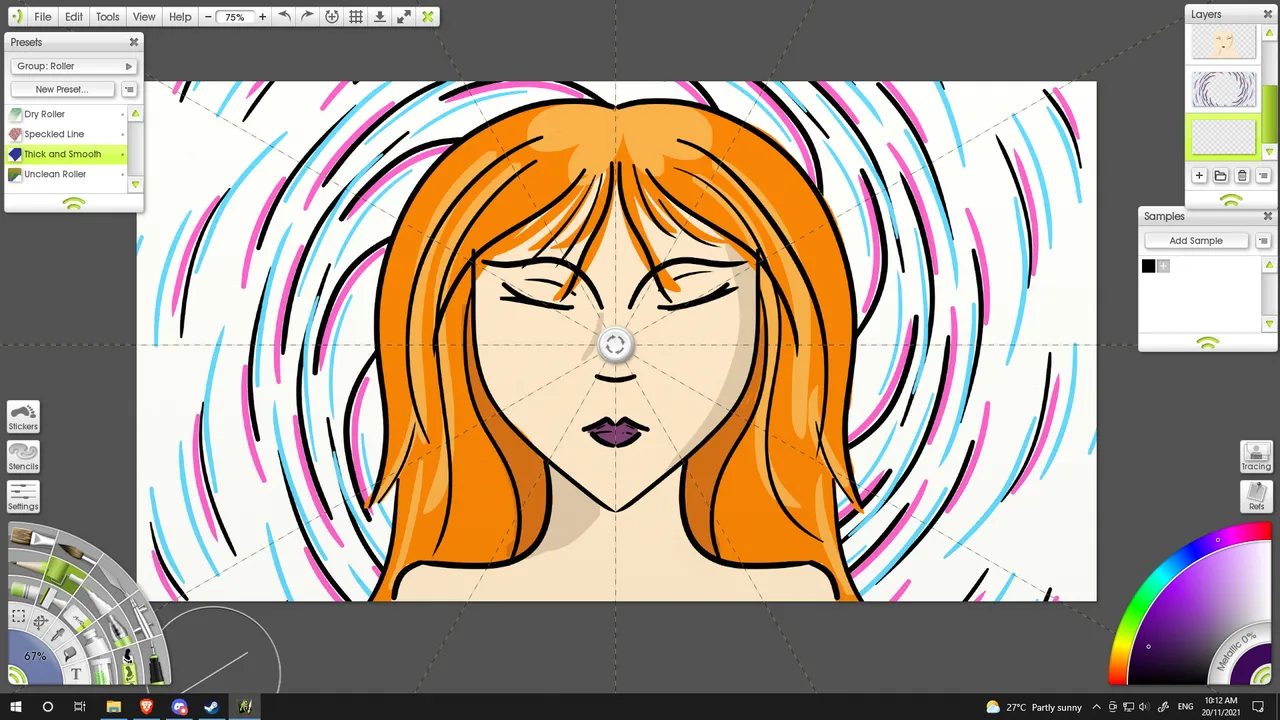Open the Refs reference images panel

[x=1256, y=497]
